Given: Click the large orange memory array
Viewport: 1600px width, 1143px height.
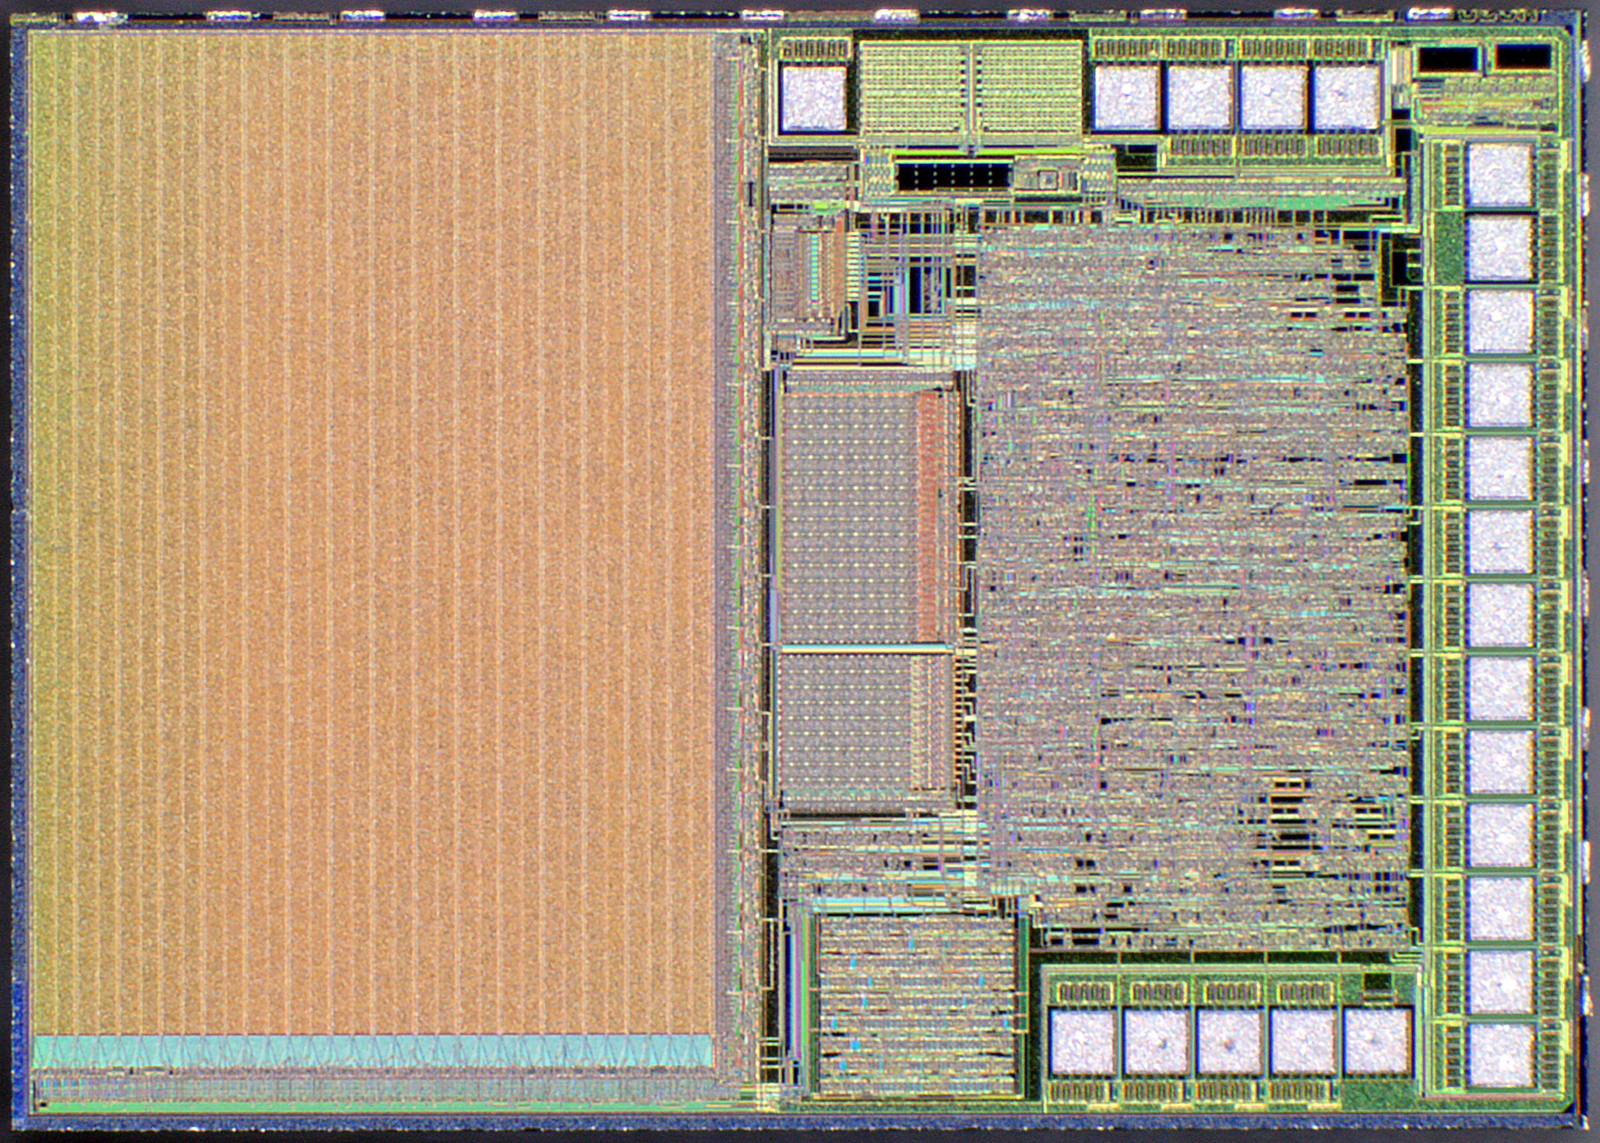Looking at the screenshot, I should (370, 530).
